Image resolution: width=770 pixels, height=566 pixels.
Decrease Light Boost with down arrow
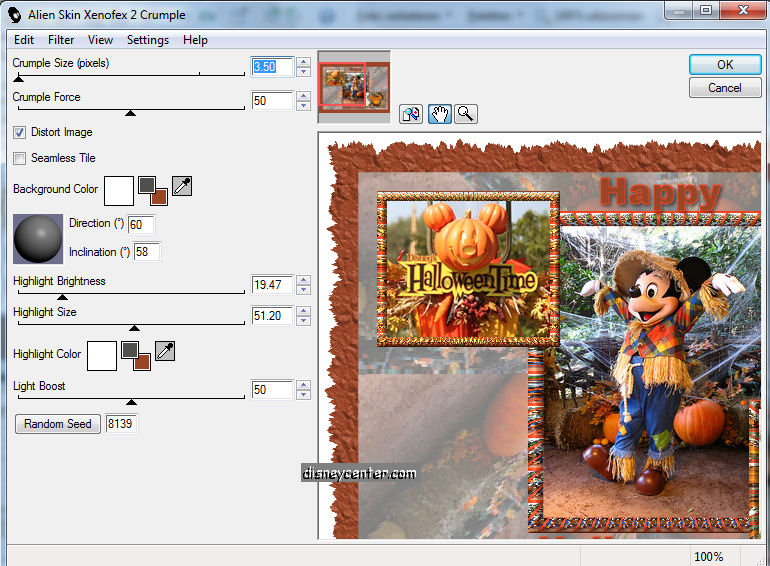click(303, 395)
